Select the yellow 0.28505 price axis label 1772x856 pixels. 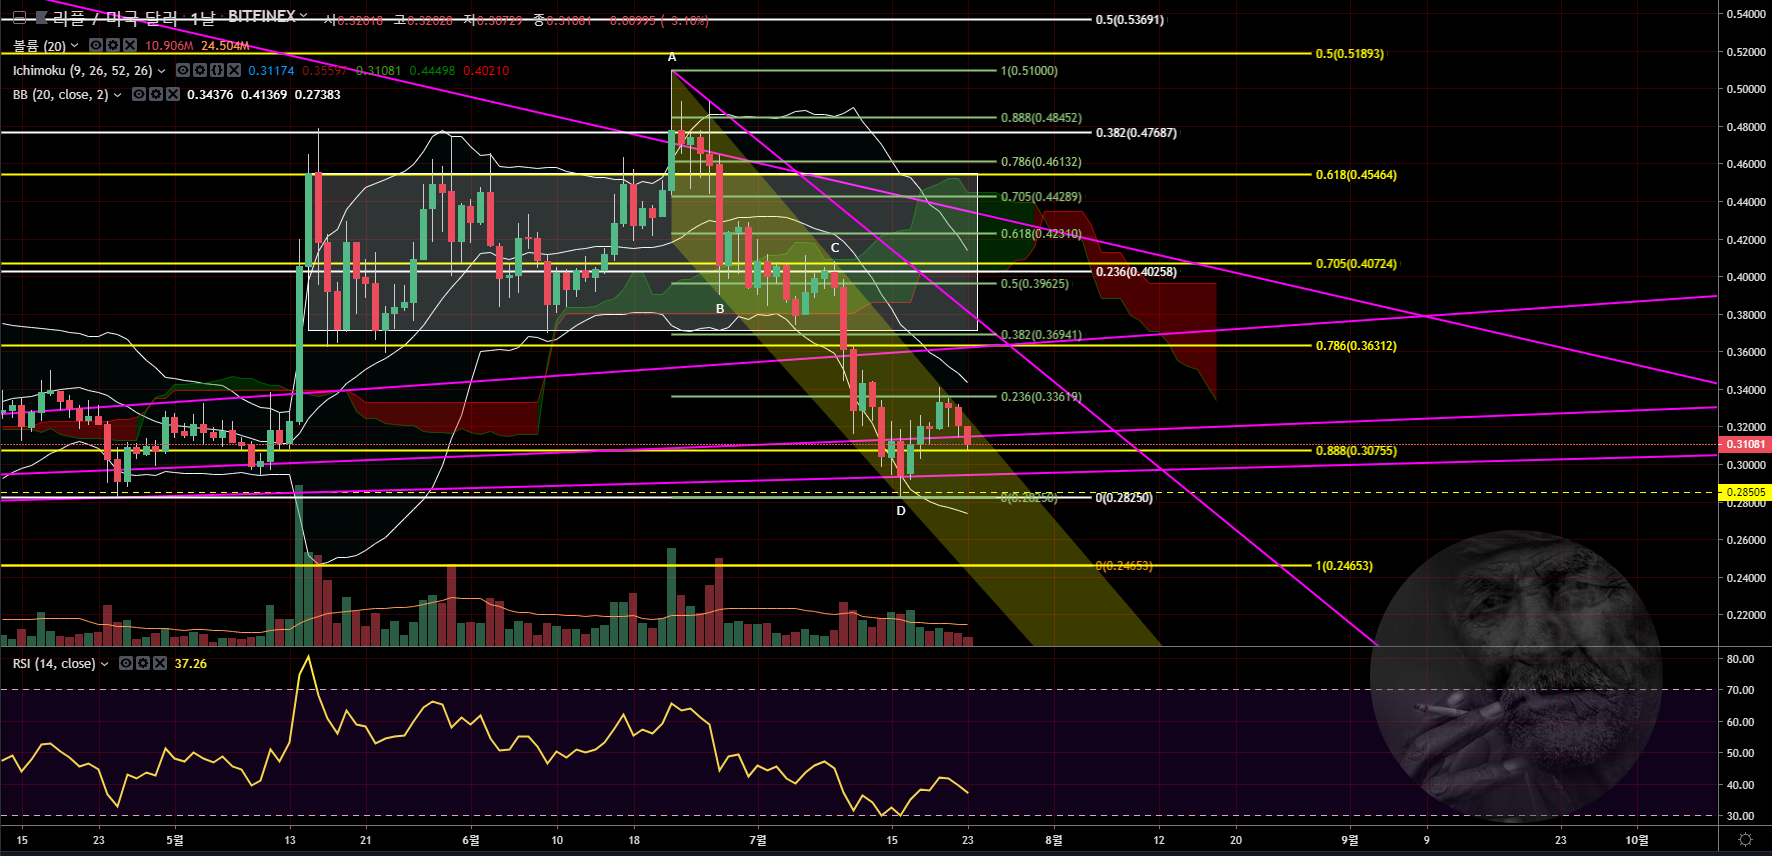[x=1744, y=492]
